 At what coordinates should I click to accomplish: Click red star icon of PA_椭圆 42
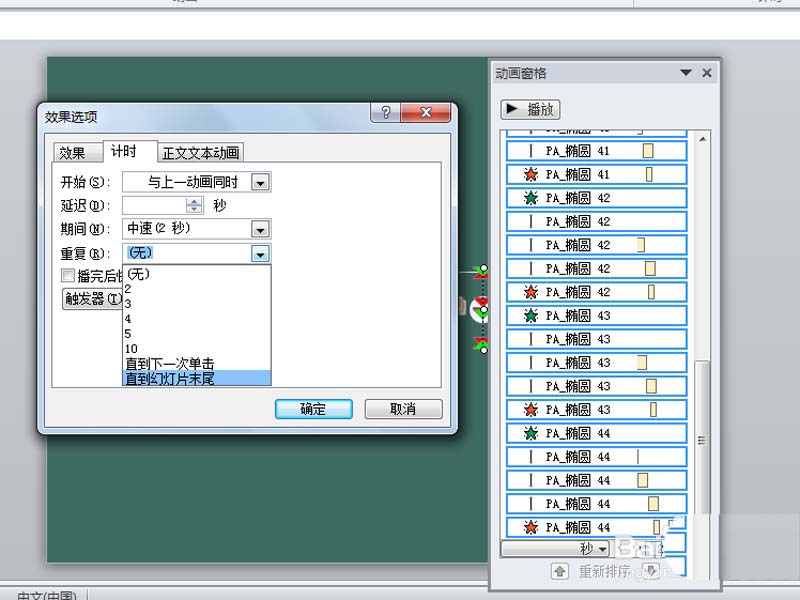[x=531, y=292]
